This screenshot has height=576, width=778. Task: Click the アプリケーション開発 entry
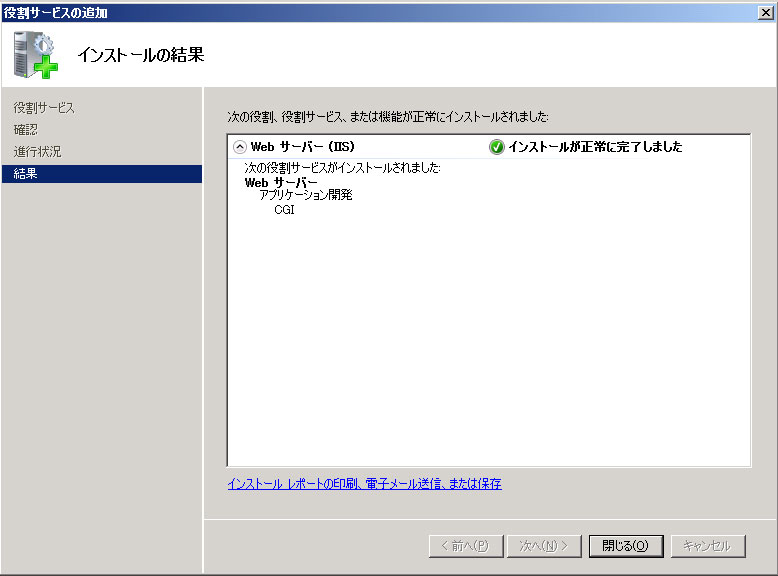point(306,195)
